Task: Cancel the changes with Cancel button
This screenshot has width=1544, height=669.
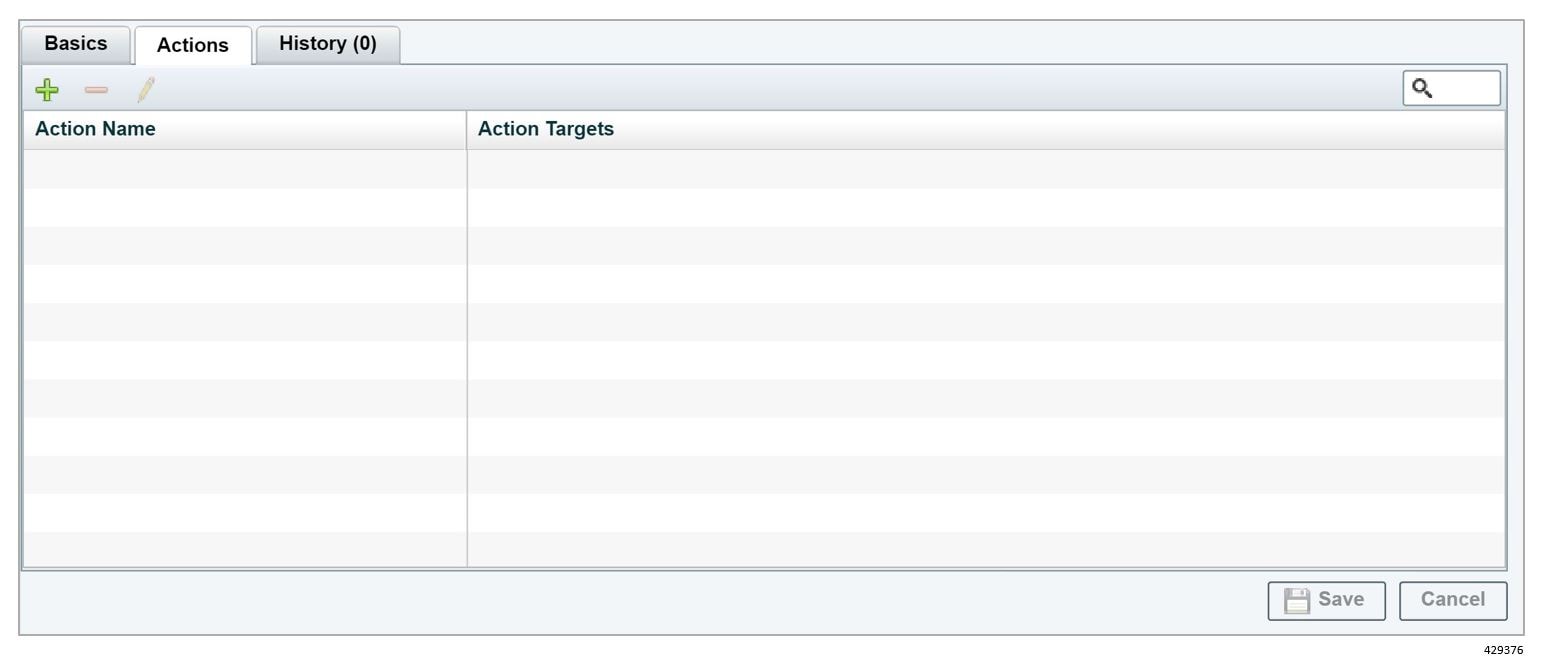Action: [1452, 600]
